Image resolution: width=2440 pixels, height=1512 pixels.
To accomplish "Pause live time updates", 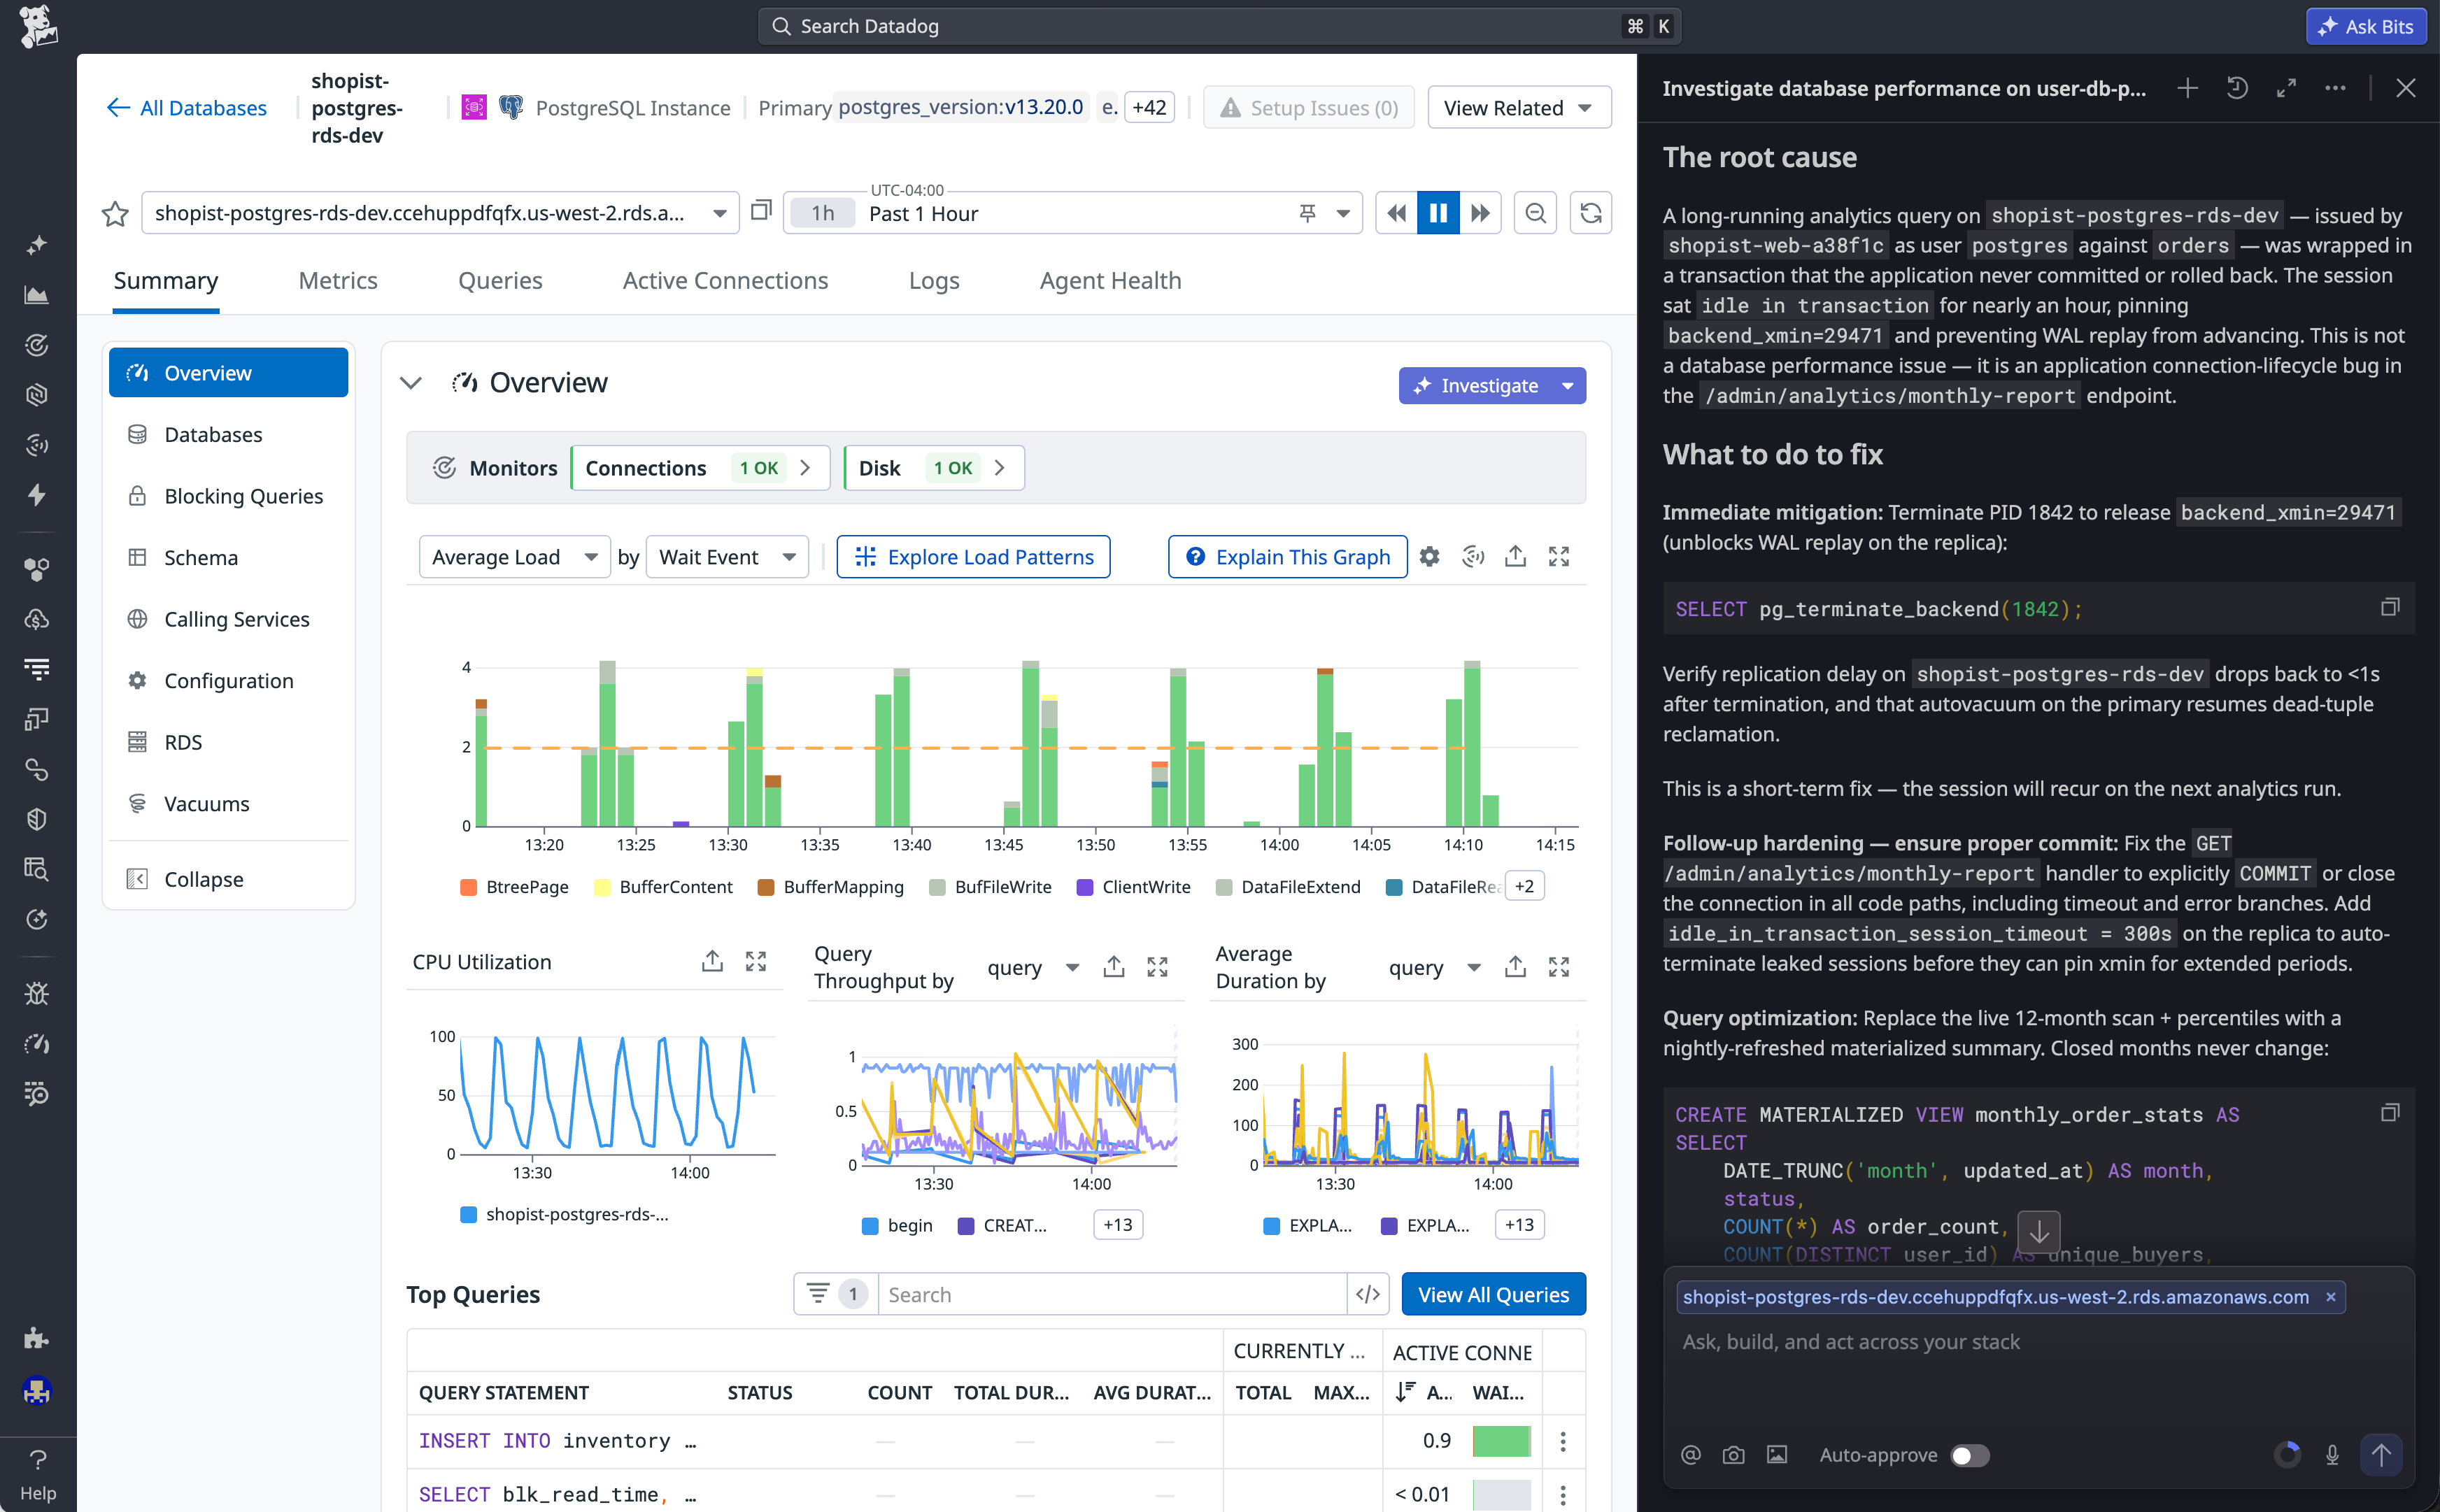I will click(1438, 213).
